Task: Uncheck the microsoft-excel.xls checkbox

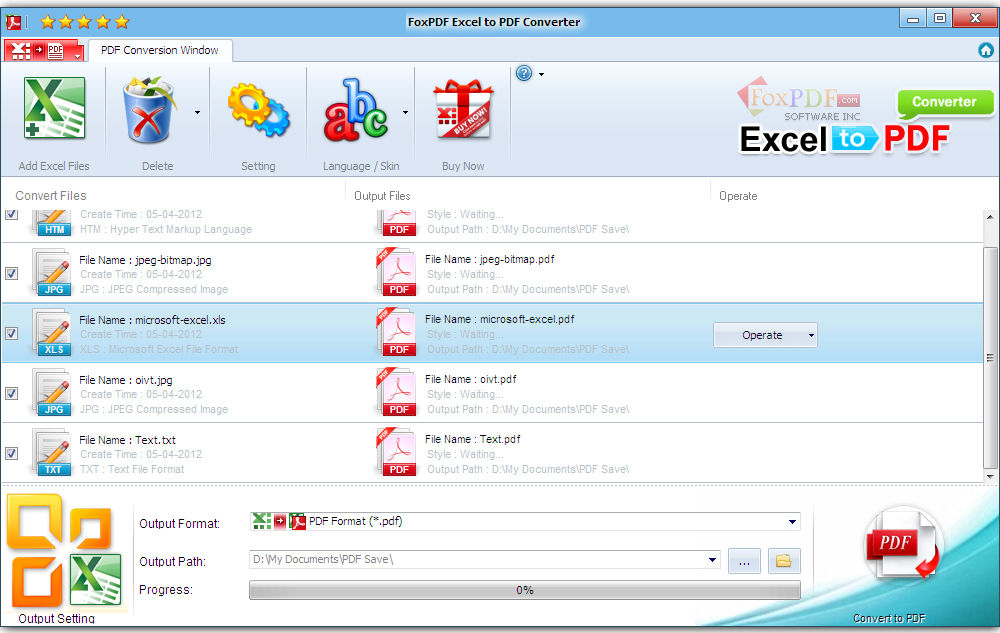Action: click(11, 333)
